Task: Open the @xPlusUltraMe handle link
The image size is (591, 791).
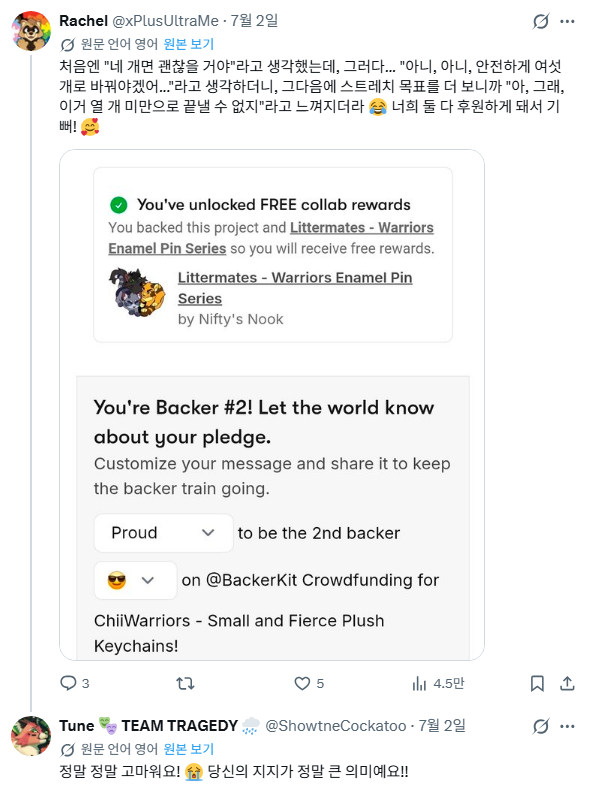Action: 165,21
